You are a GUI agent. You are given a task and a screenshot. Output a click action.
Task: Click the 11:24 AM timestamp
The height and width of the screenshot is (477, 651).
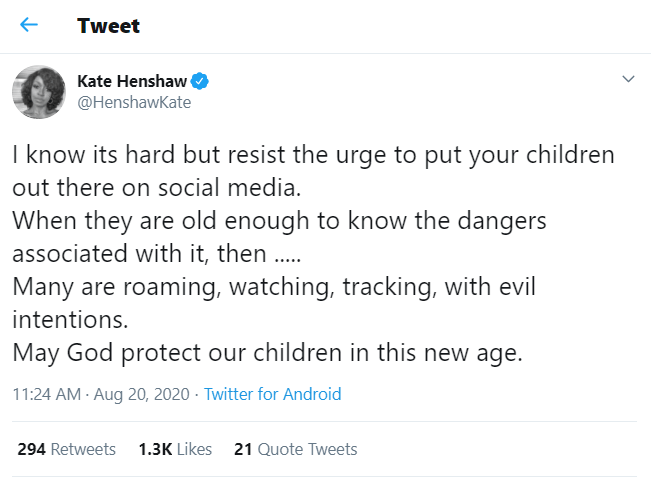(47, 394)
